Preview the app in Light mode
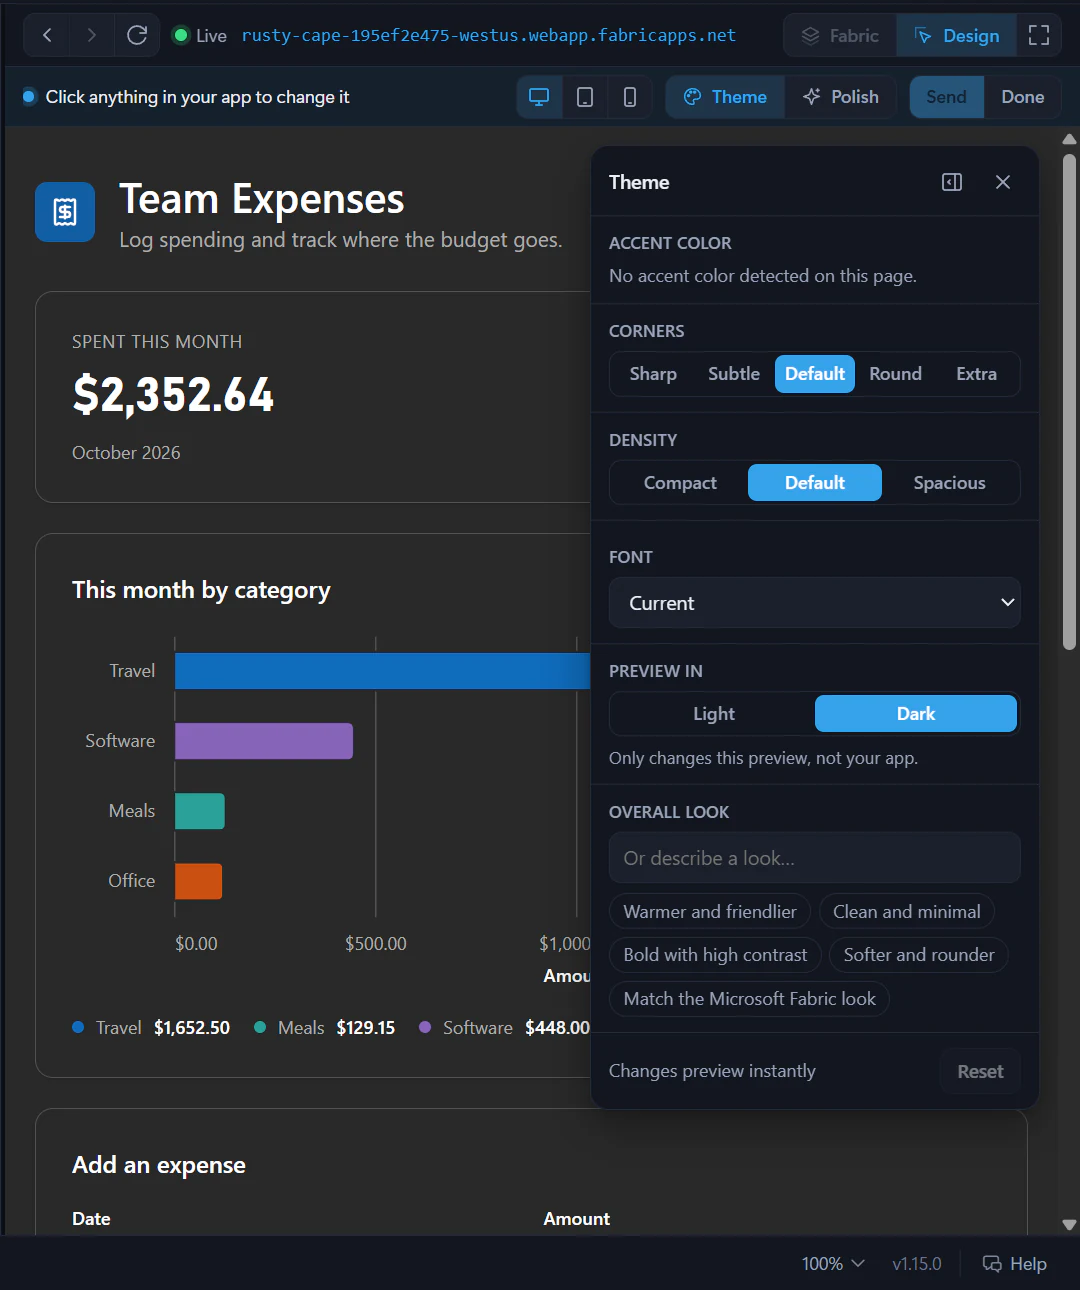Image resolution: width=1080 pixels, height=1290 pixels. 714,714
